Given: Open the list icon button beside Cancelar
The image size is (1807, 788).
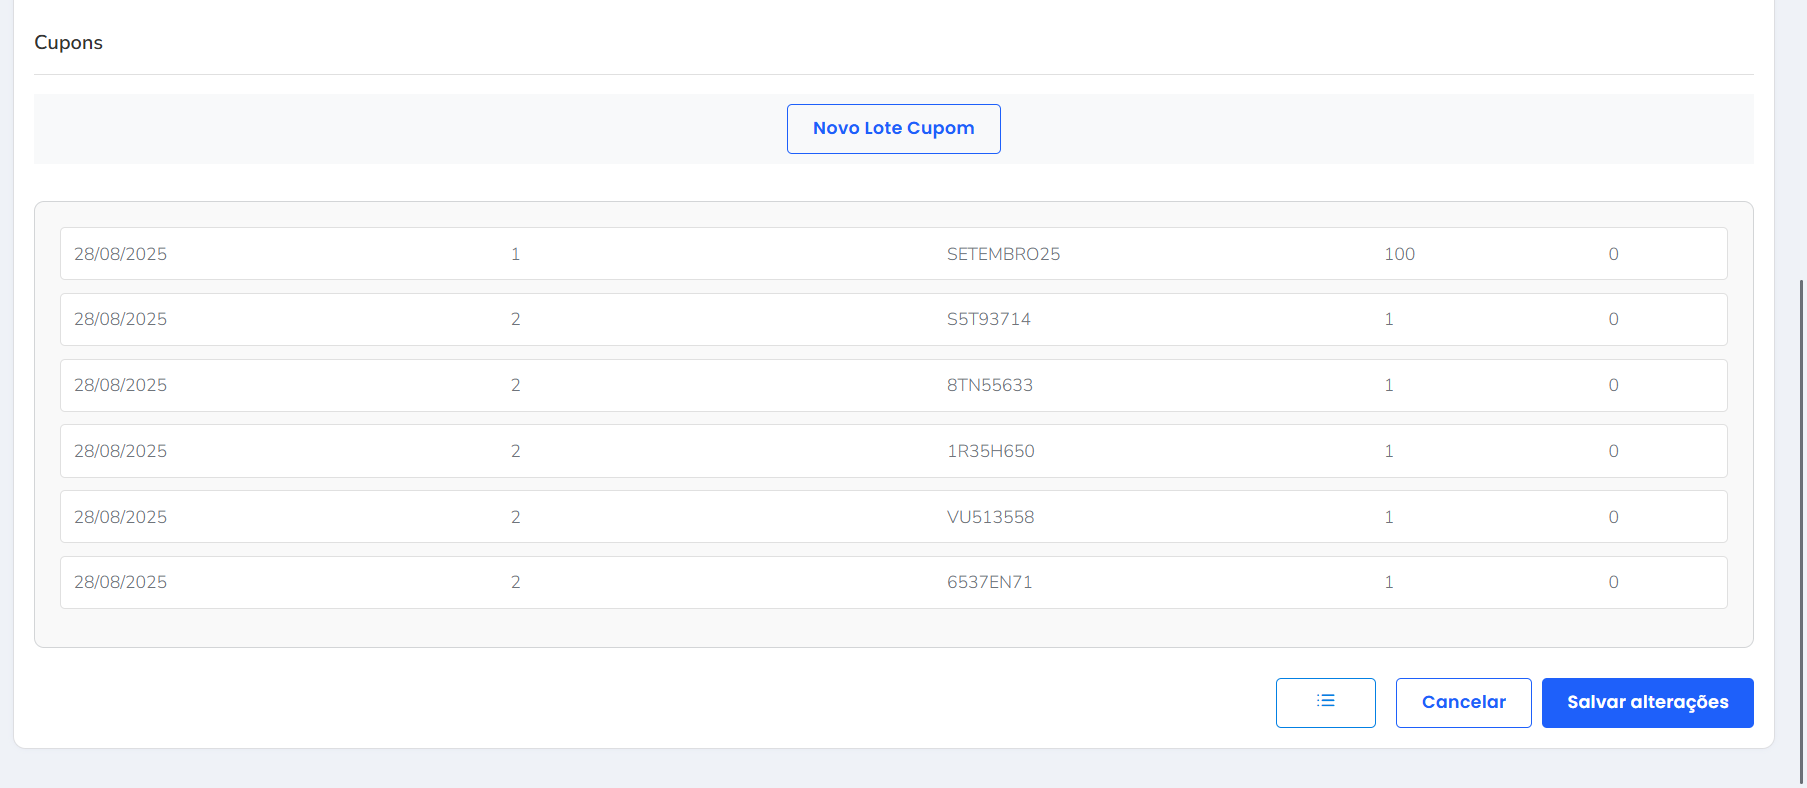Looking at the screenshot, I should [x=1325, y=702].
